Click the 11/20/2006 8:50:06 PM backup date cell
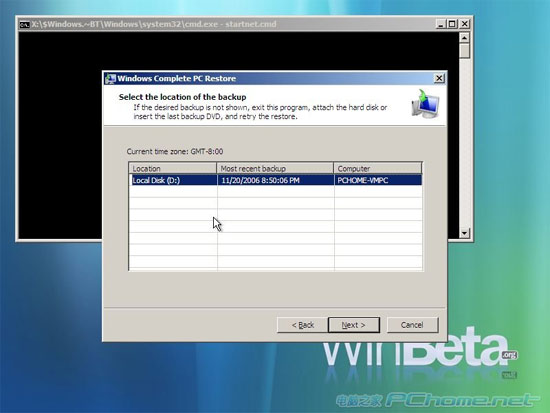 (260, 180)
